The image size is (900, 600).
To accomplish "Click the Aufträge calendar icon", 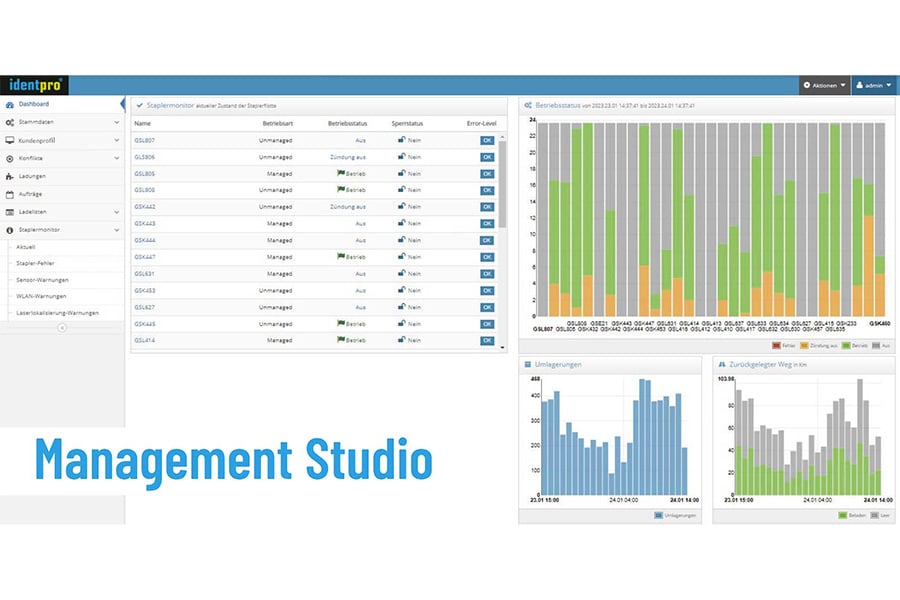I will [x=10, y=194].
